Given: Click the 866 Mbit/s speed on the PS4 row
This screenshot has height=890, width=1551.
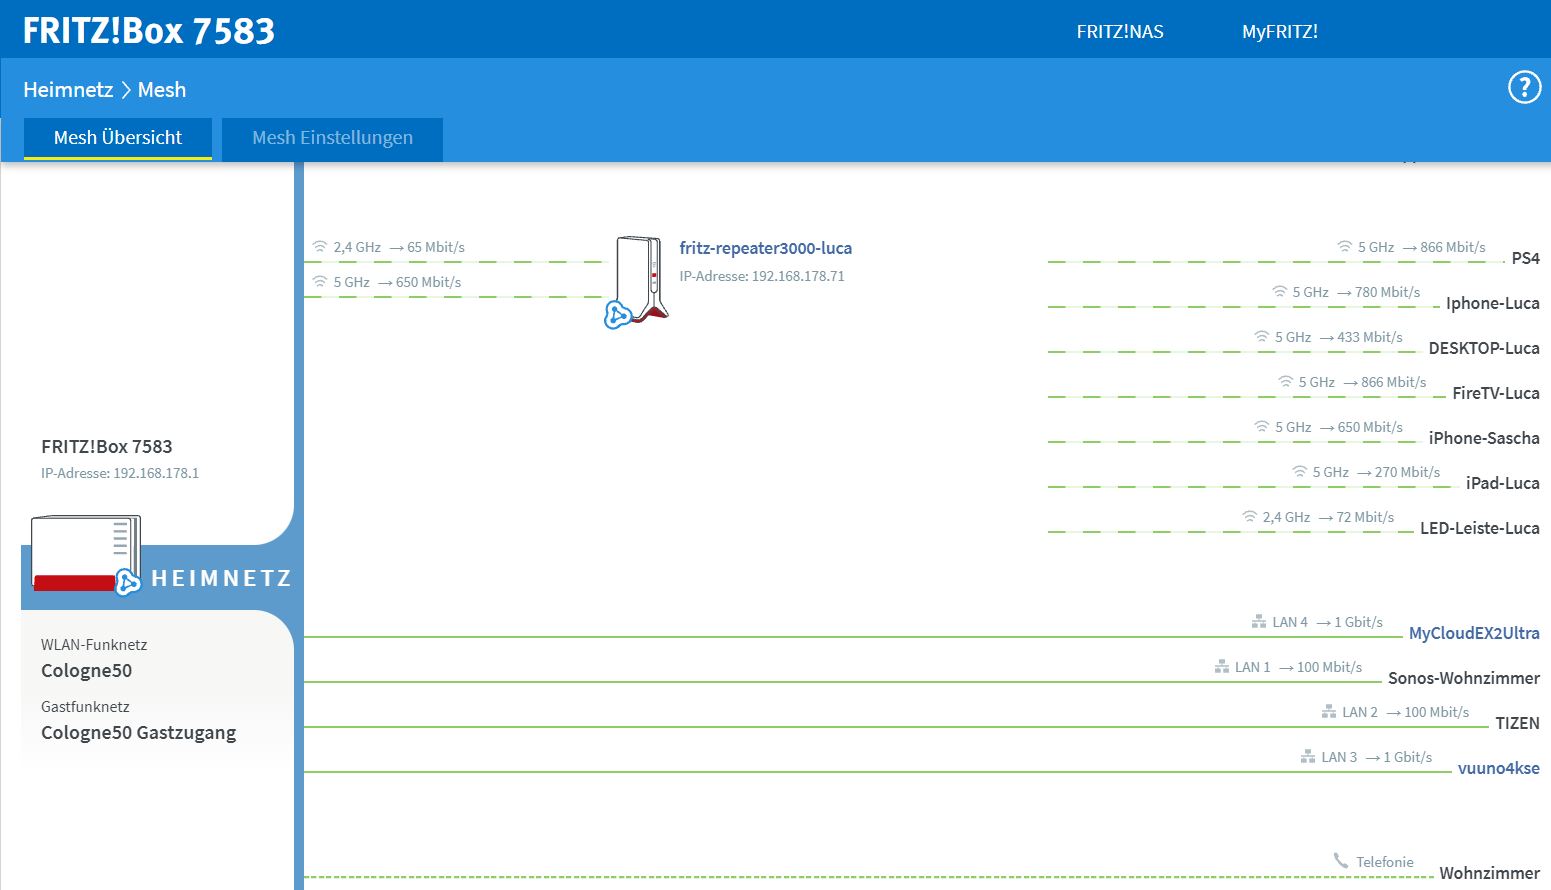Looking at the screenshot, I should tap(1453, 247).
